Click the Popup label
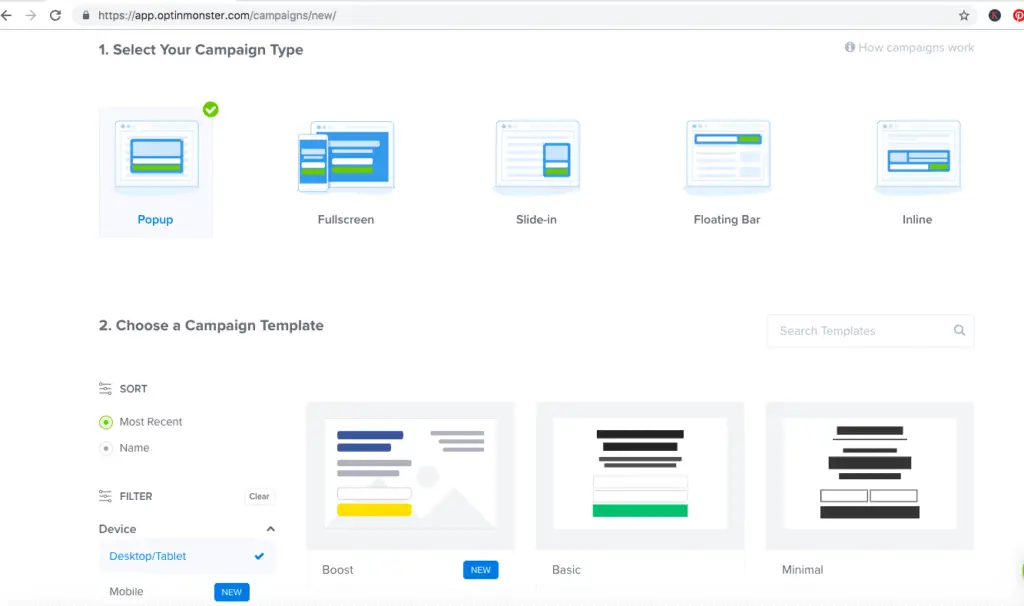The width and height of the screenshot is (1024, 606). 155,219
